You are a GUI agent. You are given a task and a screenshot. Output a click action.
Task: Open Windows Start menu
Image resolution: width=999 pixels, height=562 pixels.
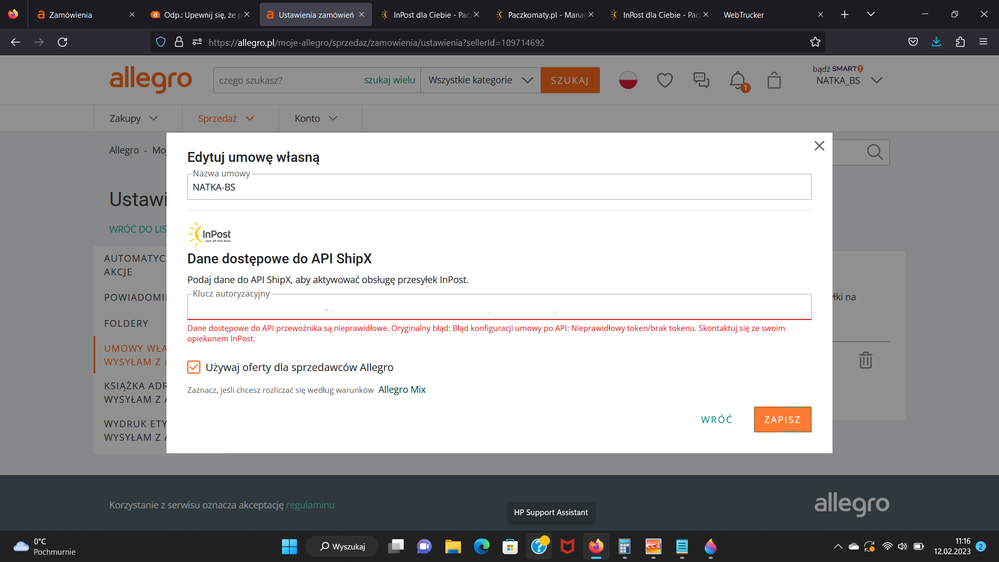[x=289, y=546]
